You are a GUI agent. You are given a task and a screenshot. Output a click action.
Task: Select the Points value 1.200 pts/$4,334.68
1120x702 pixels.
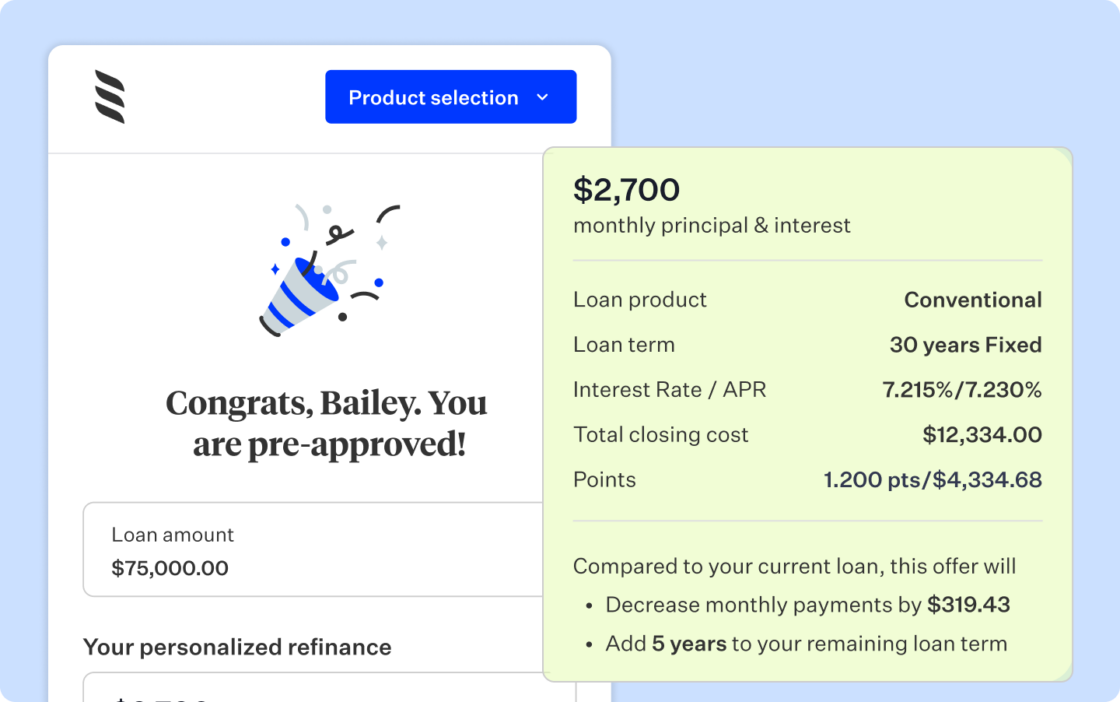[933, 480]
